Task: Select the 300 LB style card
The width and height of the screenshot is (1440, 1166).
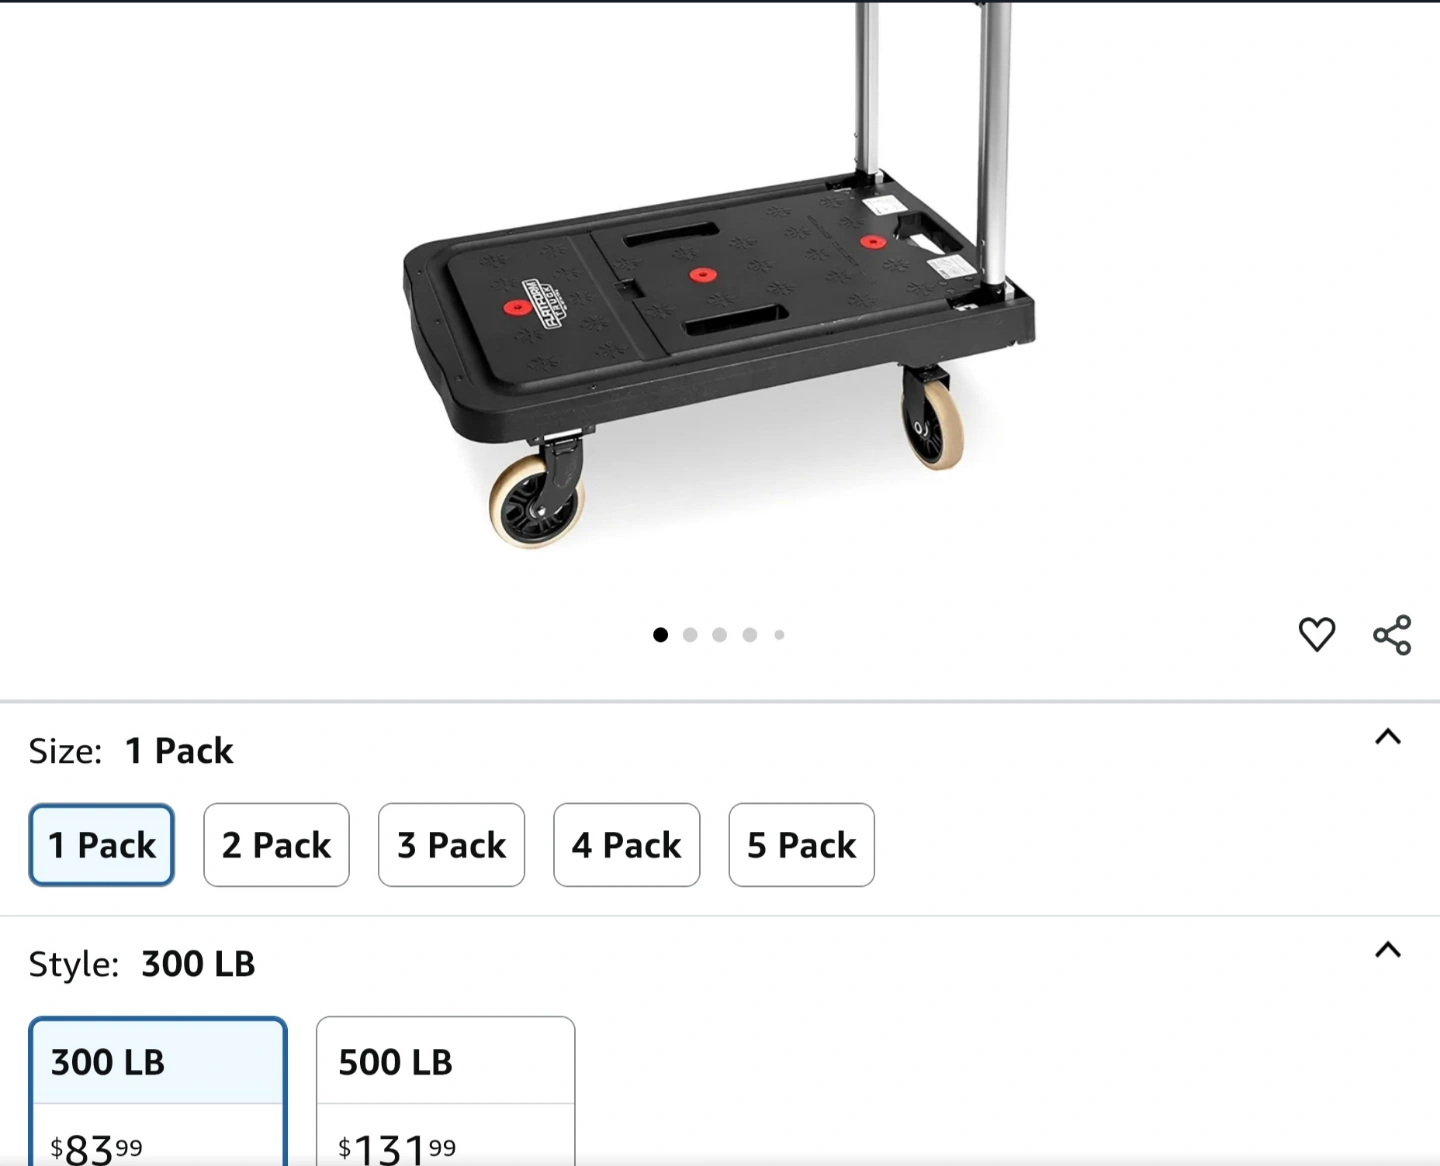Action: [x=158, y=1091]
